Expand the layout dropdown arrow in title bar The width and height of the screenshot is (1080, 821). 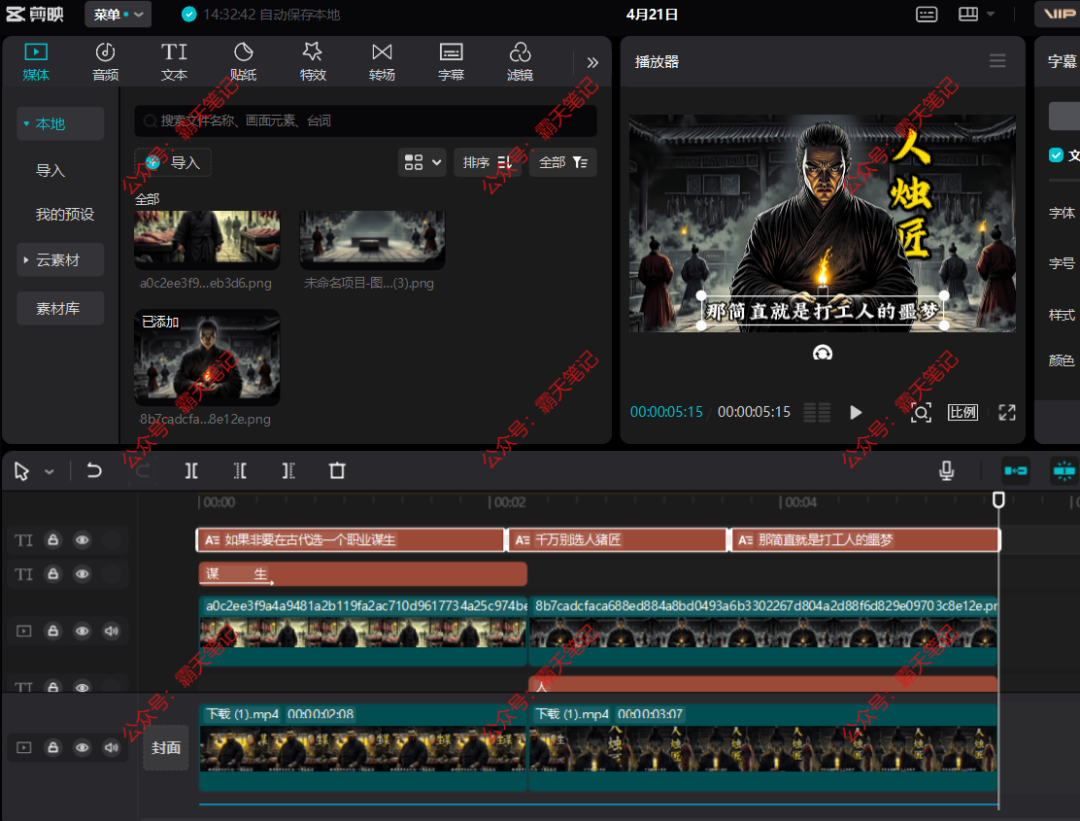click(990, 14)
